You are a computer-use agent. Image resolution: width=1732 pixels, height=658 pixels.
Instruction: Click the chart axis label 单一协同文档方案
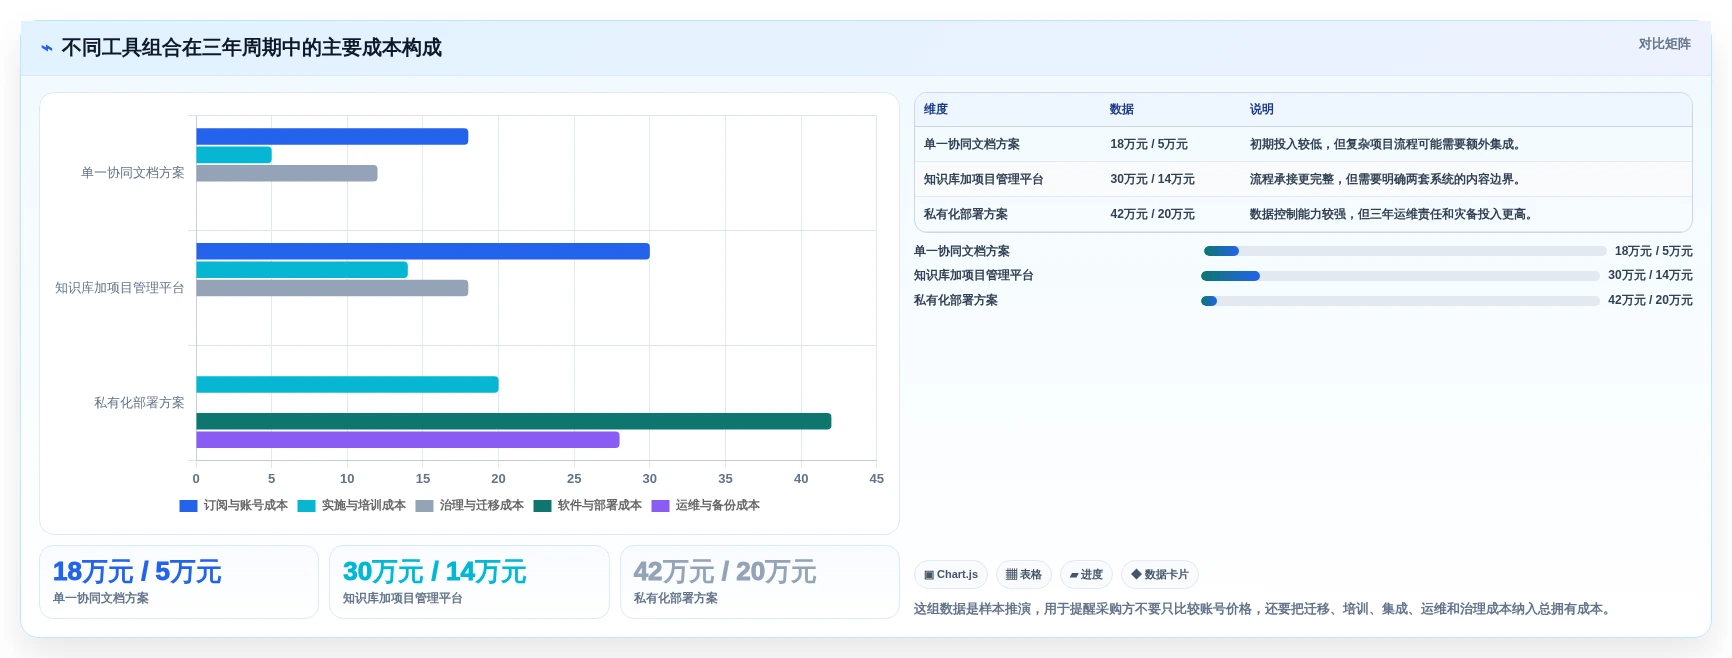tap(133, 173)
